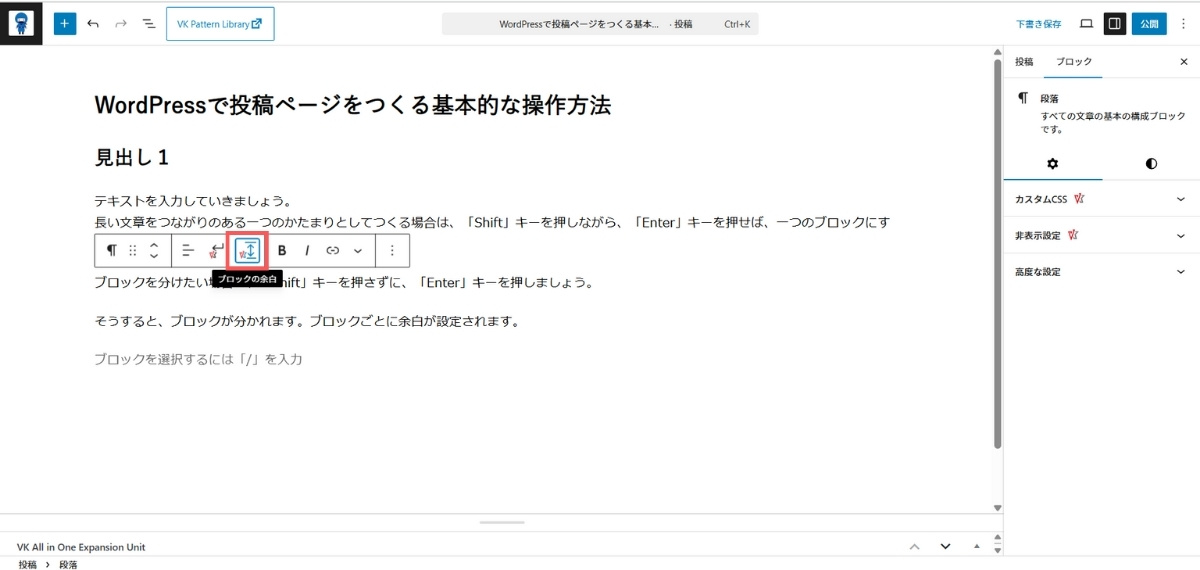
Task: Click the paragraph block type icon in toolbar
Action: (x=111, y=250)
